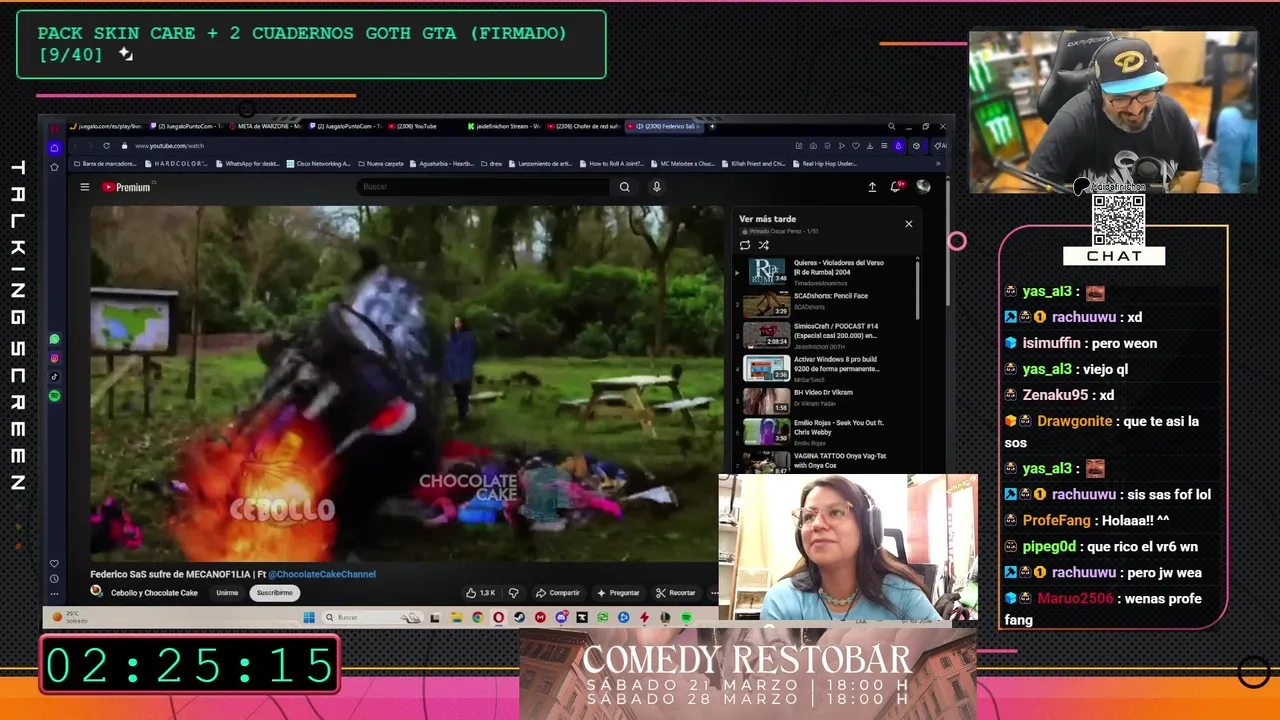This screenshot has width=1280, height=720.
Task: Open Opera from the taskbar
Action: pos(498,618)
